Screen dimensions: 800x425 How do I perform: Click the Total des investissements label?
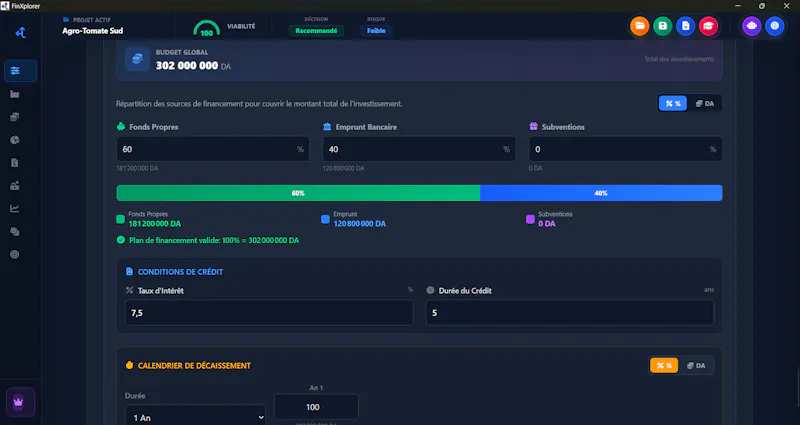679,59
